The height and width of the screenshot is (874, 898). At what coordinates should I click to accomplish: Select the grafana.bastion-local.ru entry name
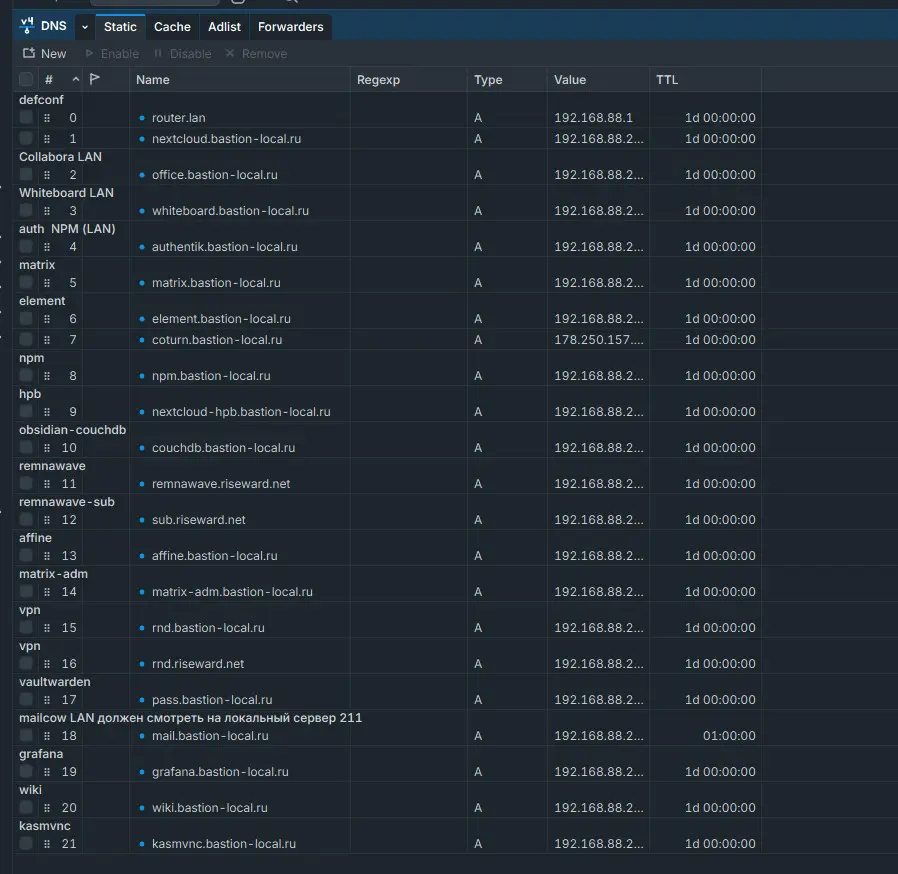[220, 772]
